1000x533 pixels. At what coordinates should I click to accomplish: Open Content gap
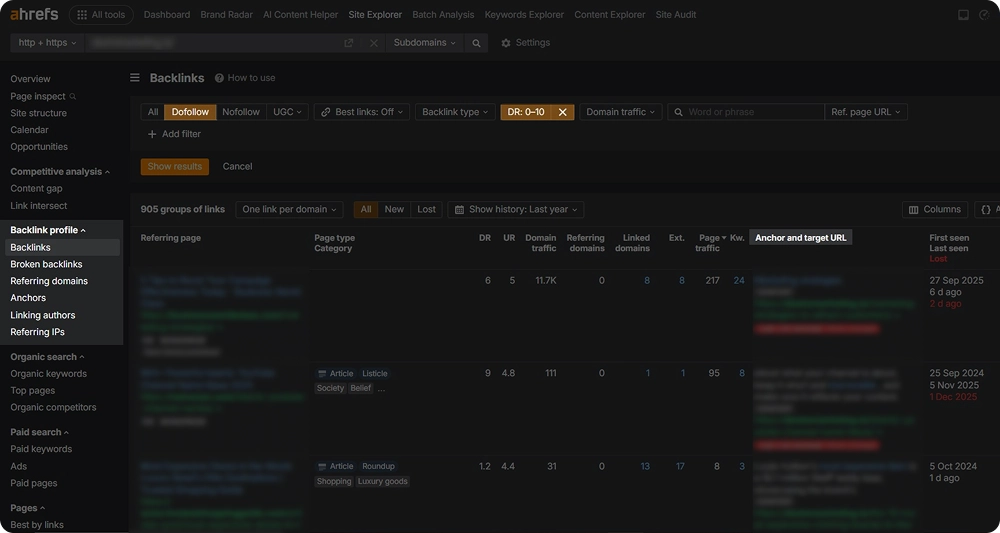pos(36,189)
